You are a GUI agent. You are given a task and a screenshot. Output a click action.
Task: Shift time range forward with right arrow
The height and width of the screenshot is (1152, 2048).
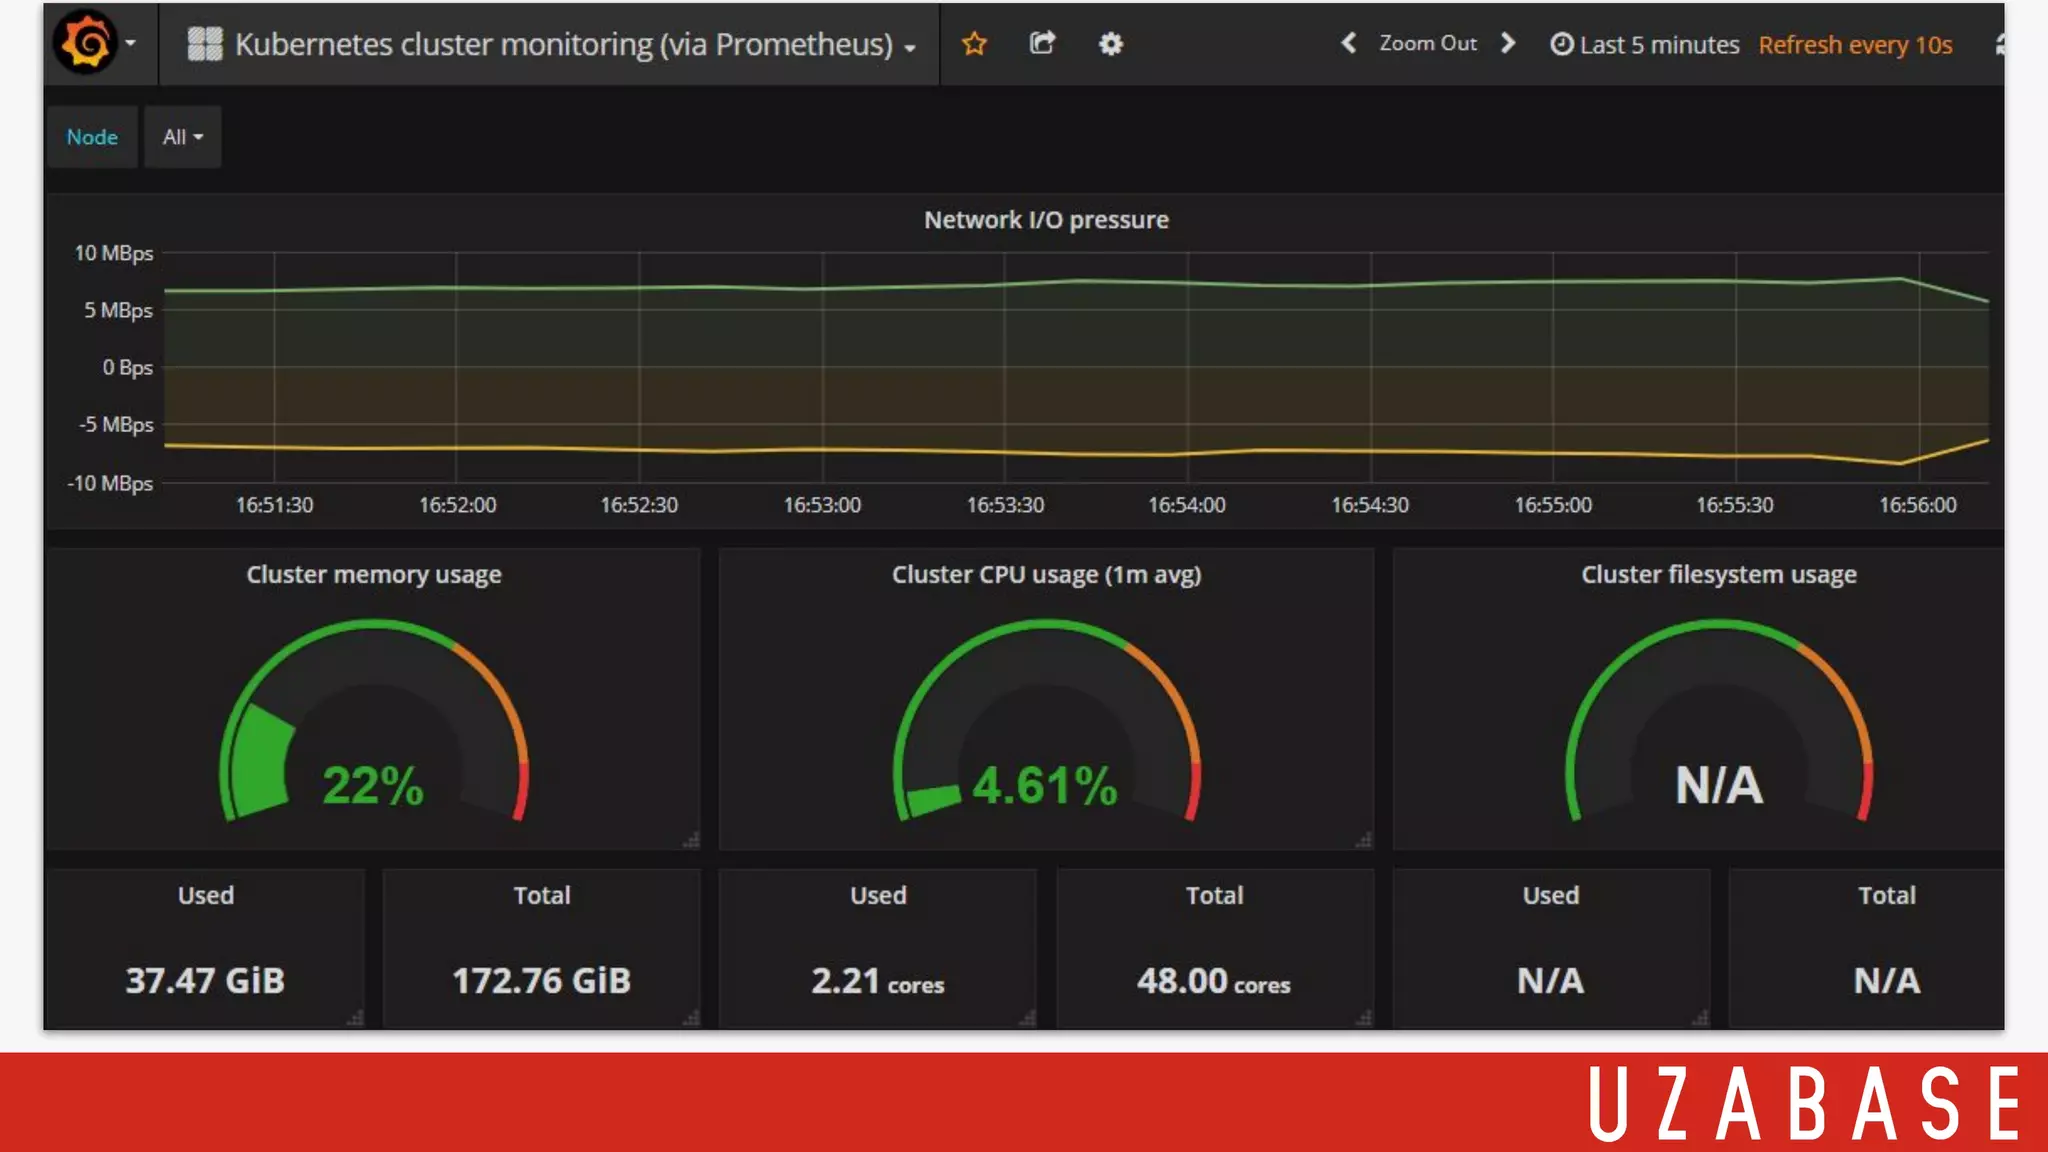(x=1508, y=43)
